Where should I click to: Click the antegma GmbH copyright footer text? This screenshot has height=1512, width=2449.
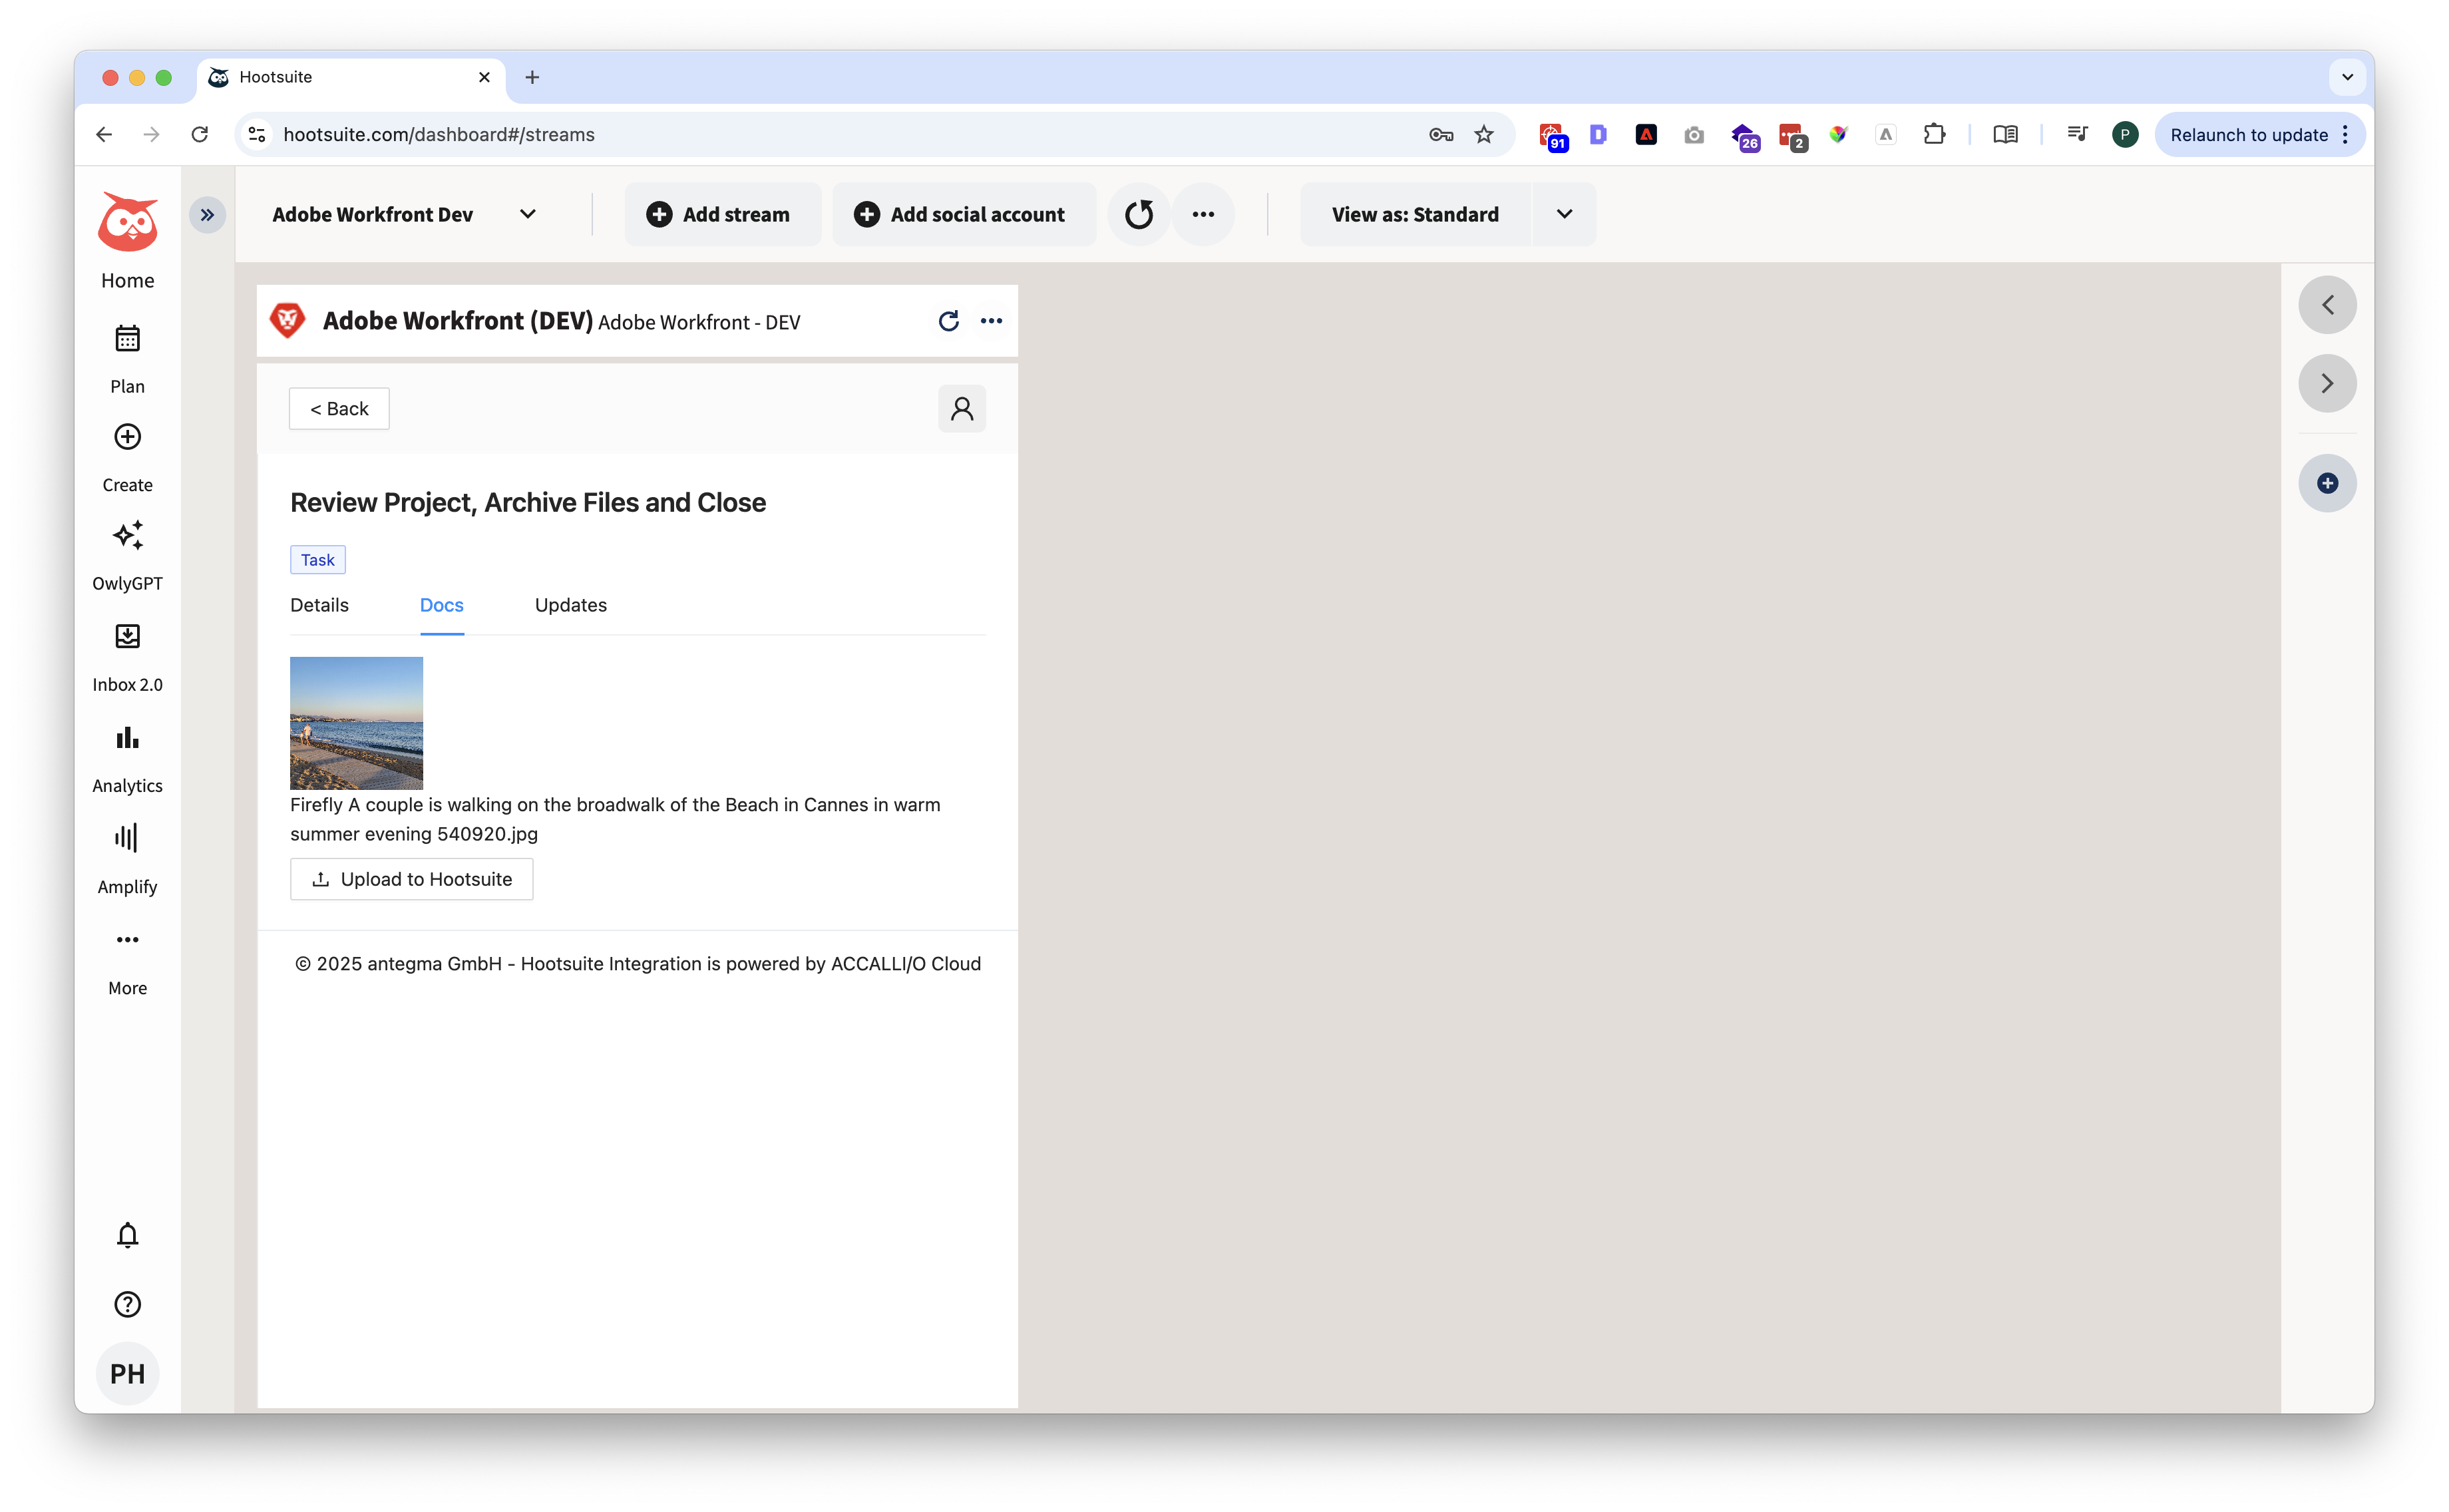pyautogui.click(x=638, y=964)
